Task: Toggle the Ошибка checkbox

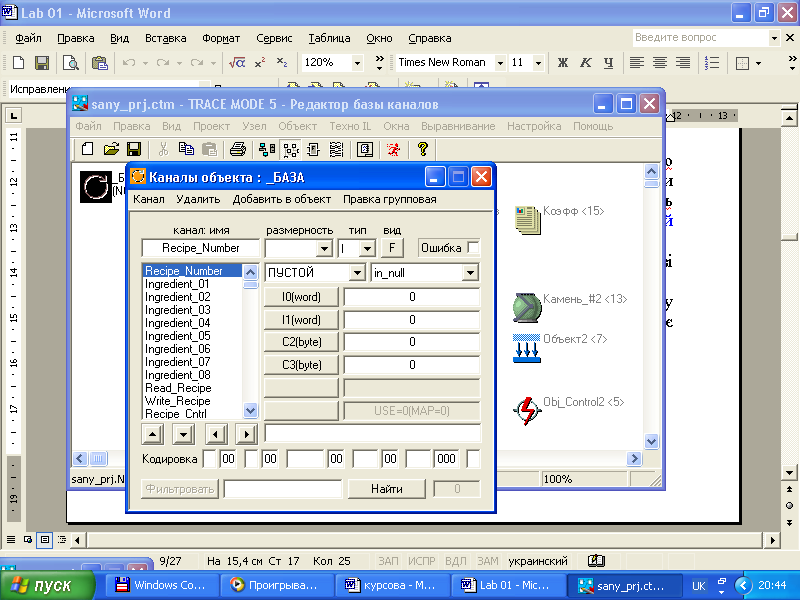Action: point(474,247)
